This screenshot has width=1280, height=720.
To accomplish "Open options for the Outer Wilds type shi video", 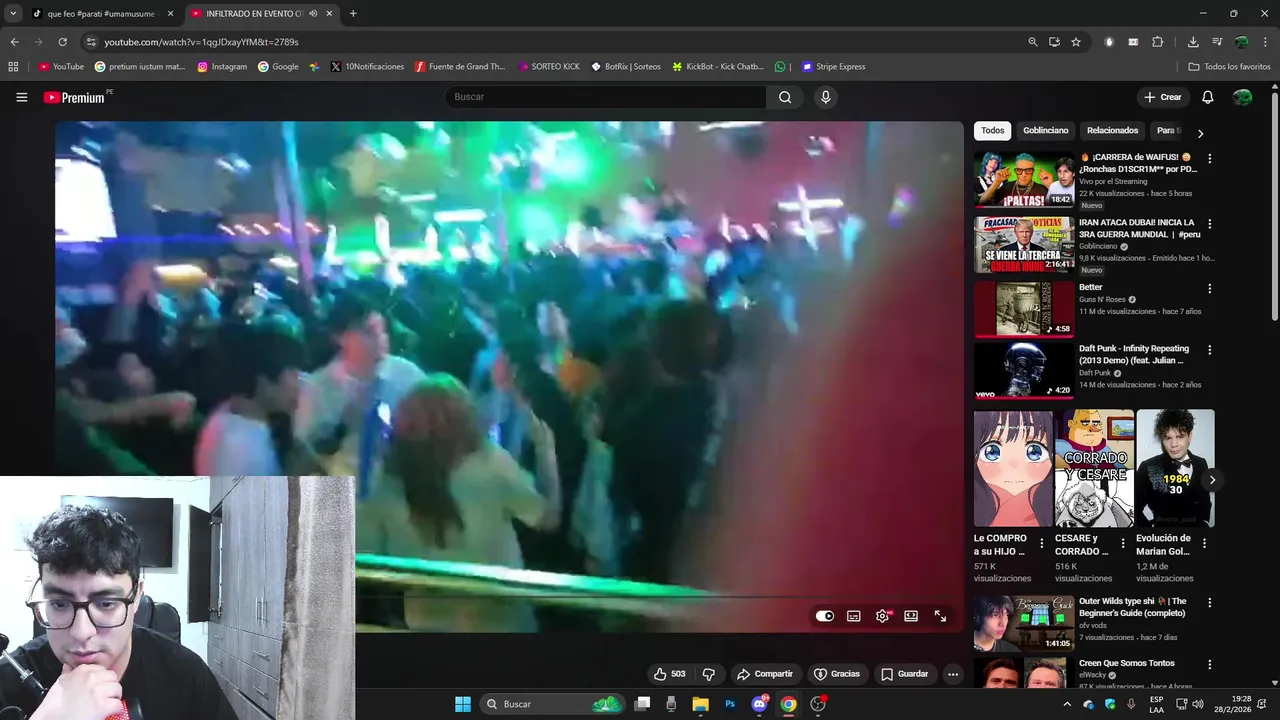I will coord(1209,603).
